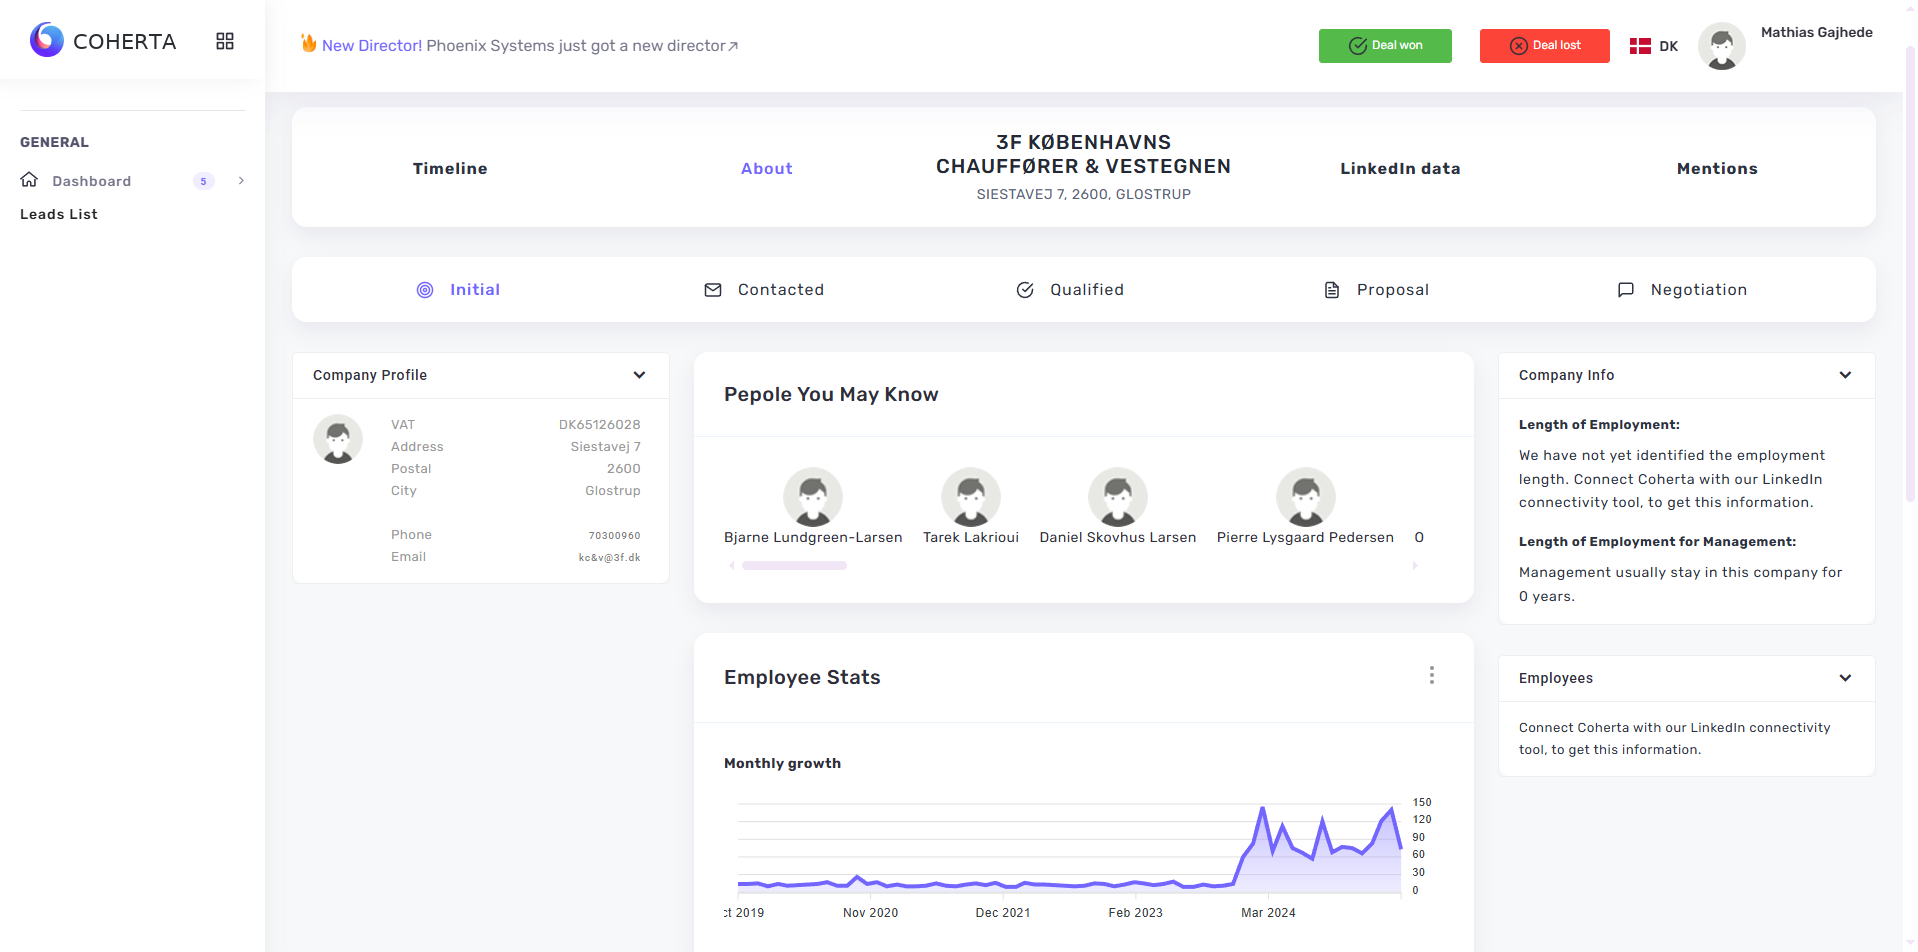Click address value Siestavej 7
The width and height of the screenshot is (1918, 952).
[x=606, y=447]
